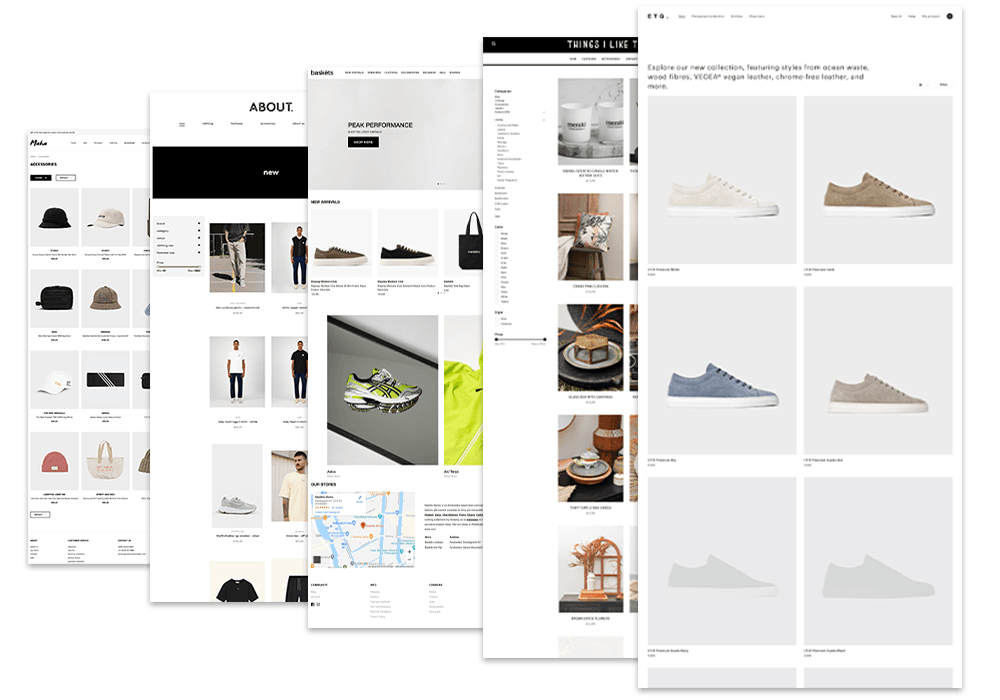Collapse the Living category arrow in Things I Like
The width and height of the screenshot is (1000, 700).
(544, 120)
